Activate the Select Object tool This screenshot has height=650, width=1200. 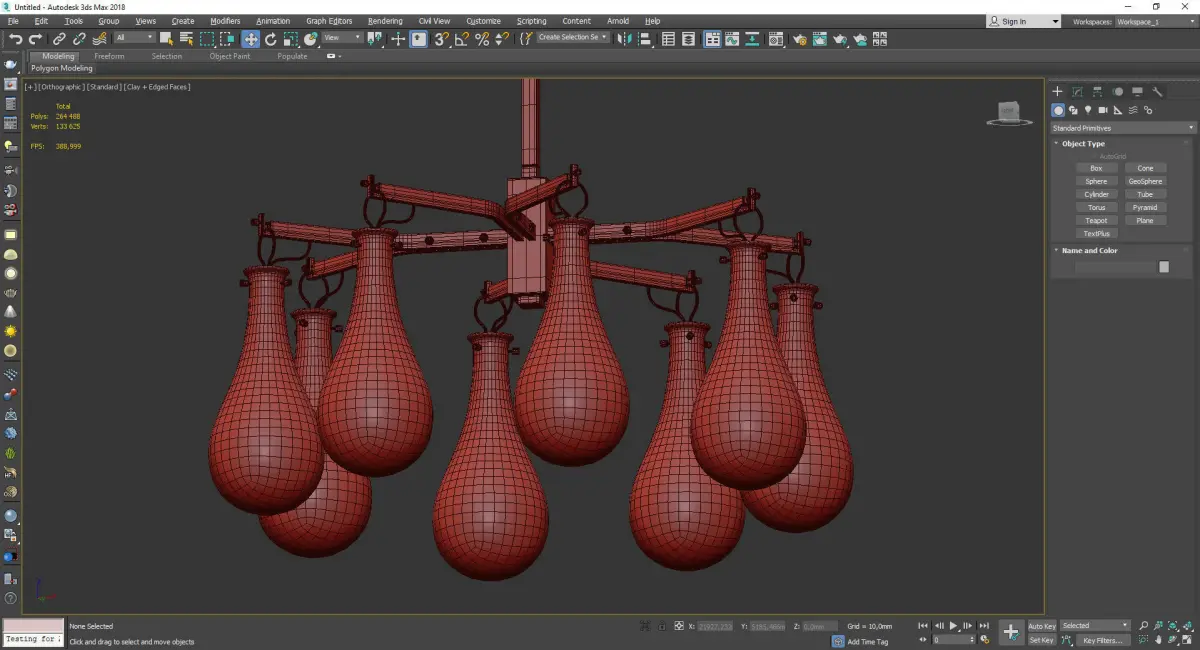166,39
